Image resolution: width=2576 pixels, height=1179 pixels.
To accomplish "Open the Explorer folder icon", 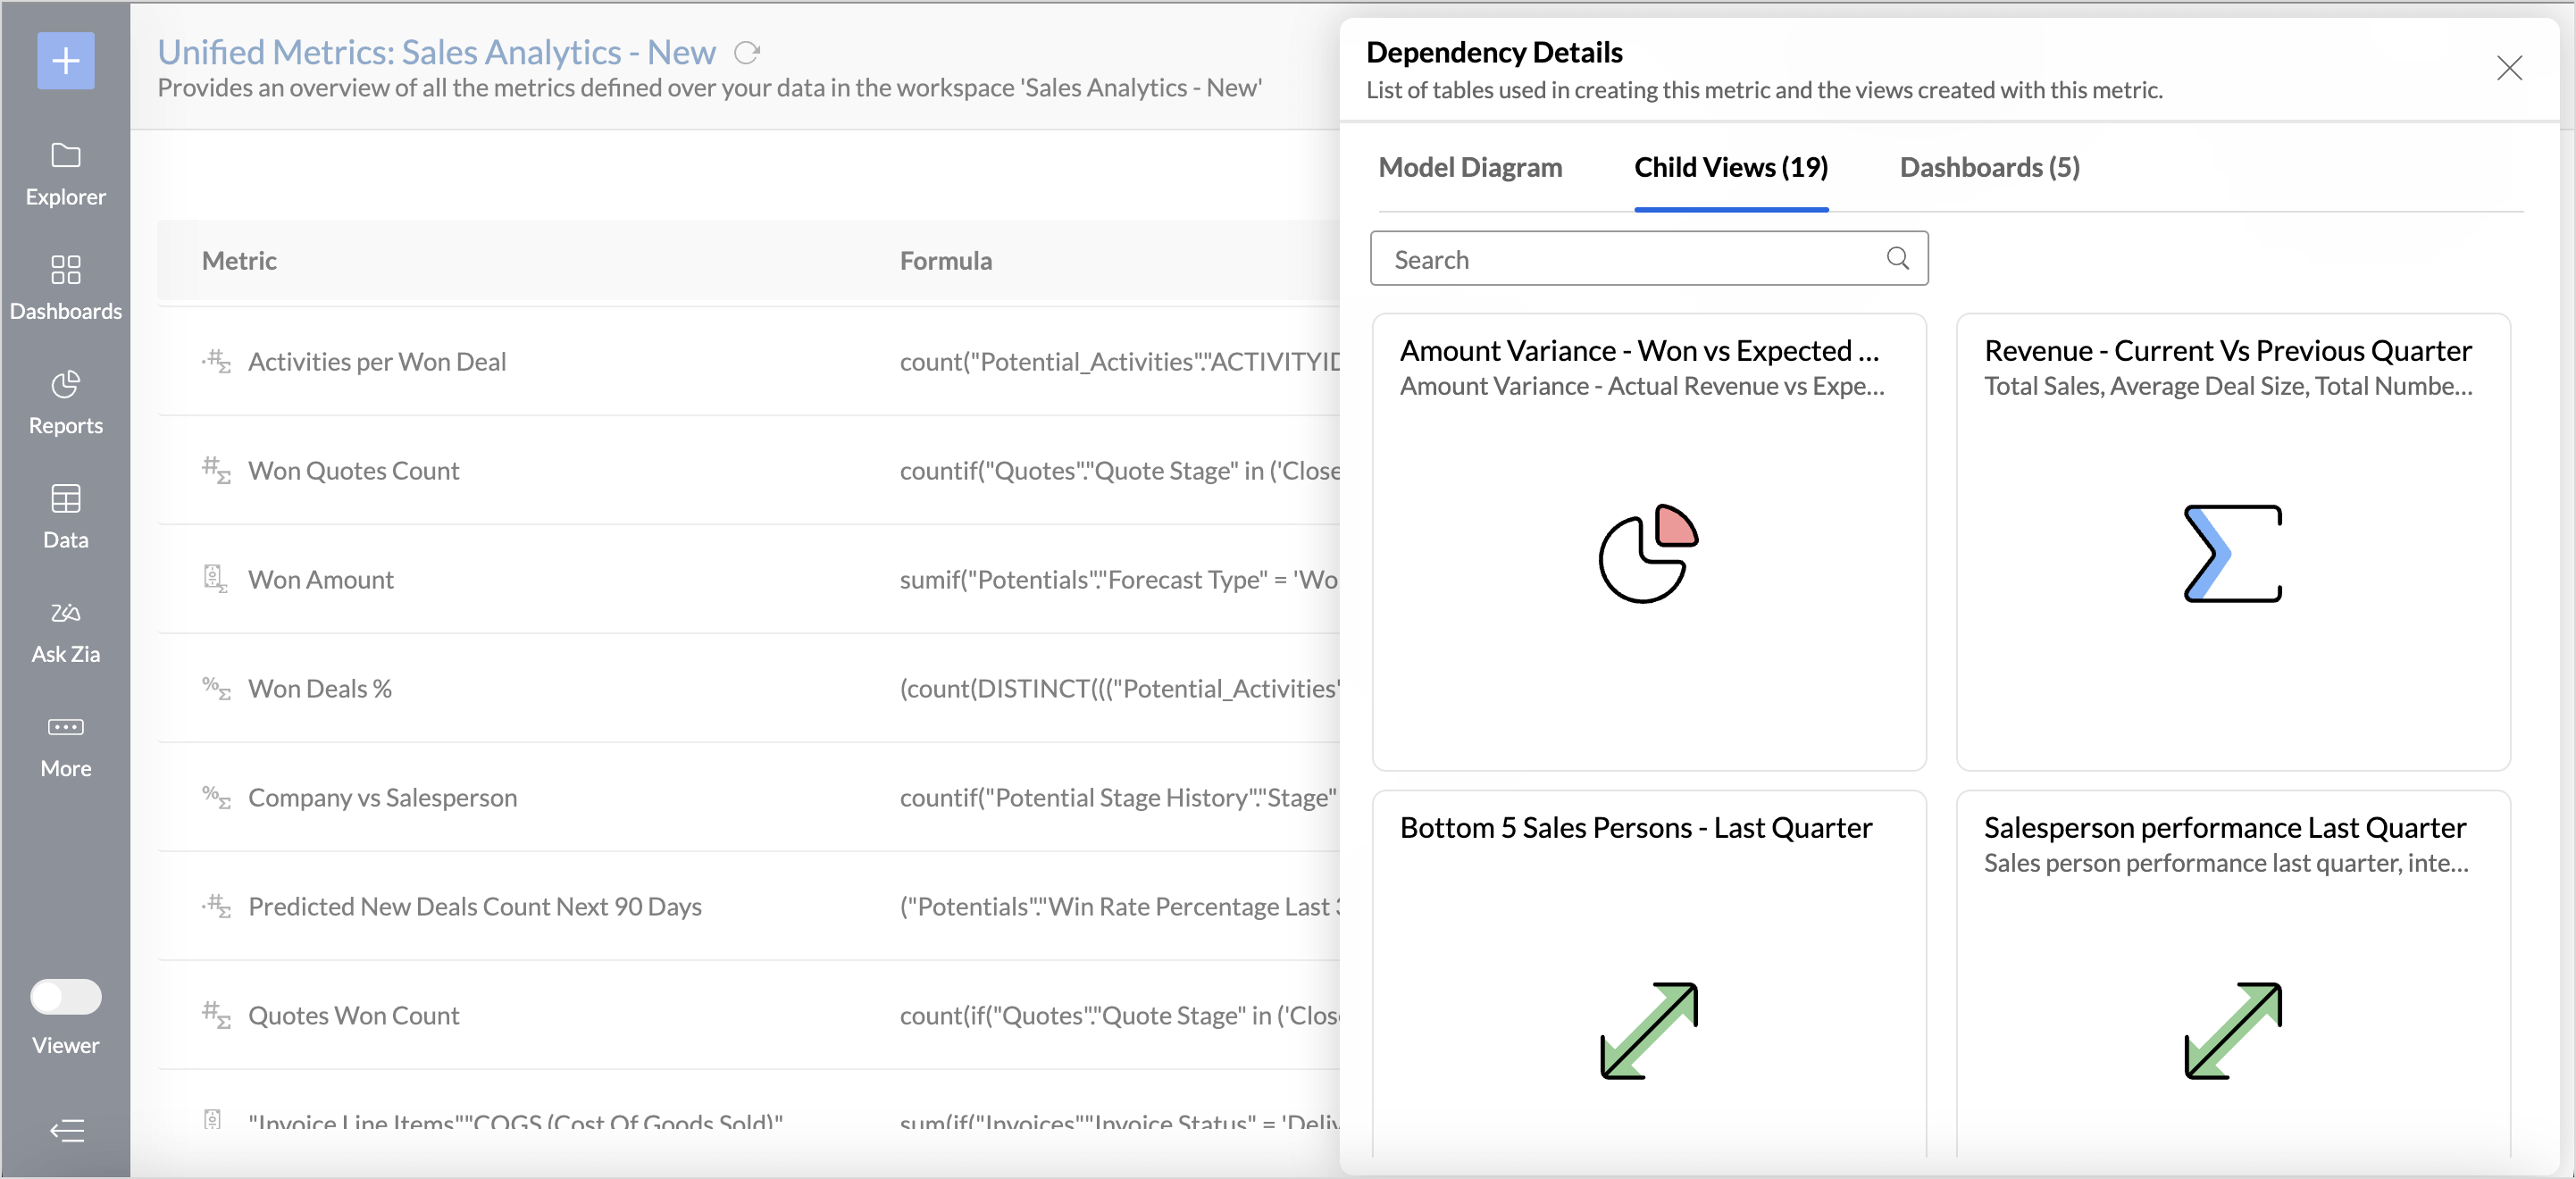I will click(66, 155).
